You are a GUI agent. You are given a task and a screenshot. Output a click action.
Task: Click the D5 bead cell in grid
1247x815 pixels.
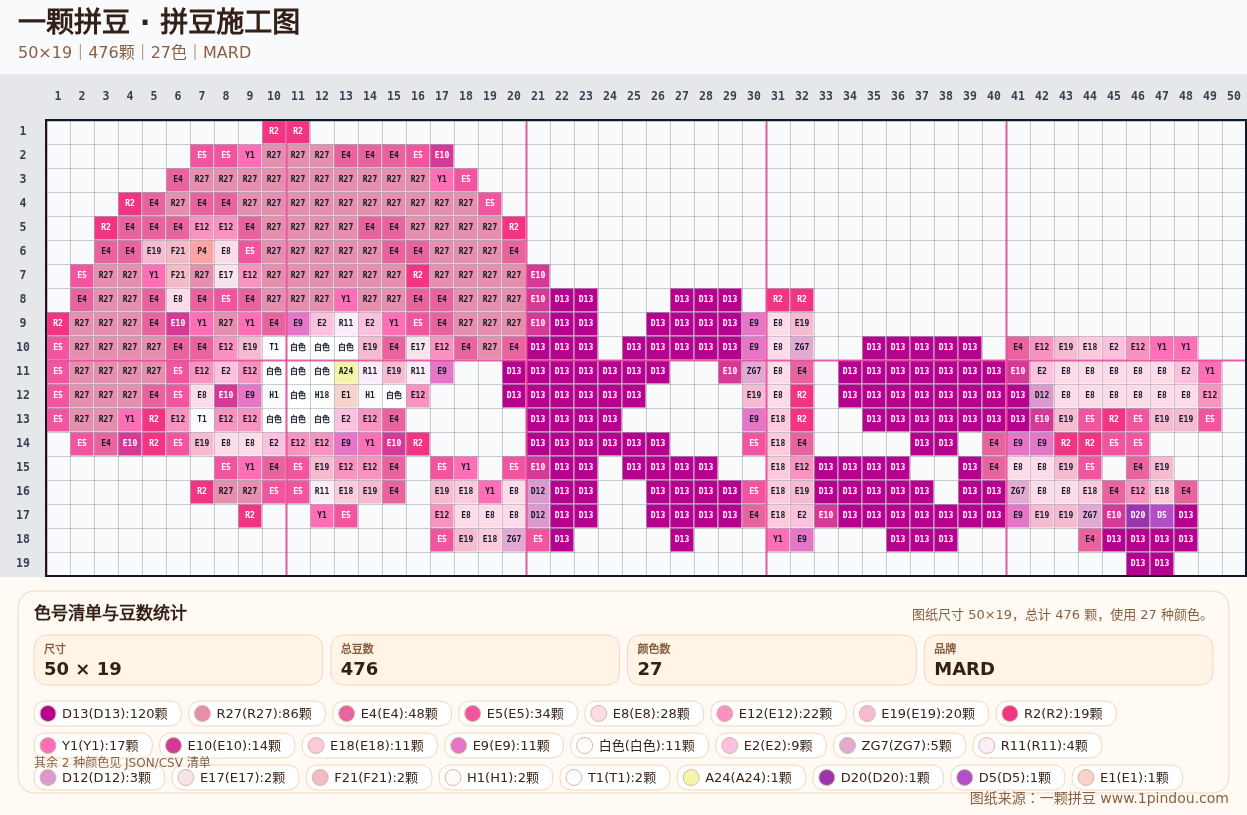coord(1162,515)
